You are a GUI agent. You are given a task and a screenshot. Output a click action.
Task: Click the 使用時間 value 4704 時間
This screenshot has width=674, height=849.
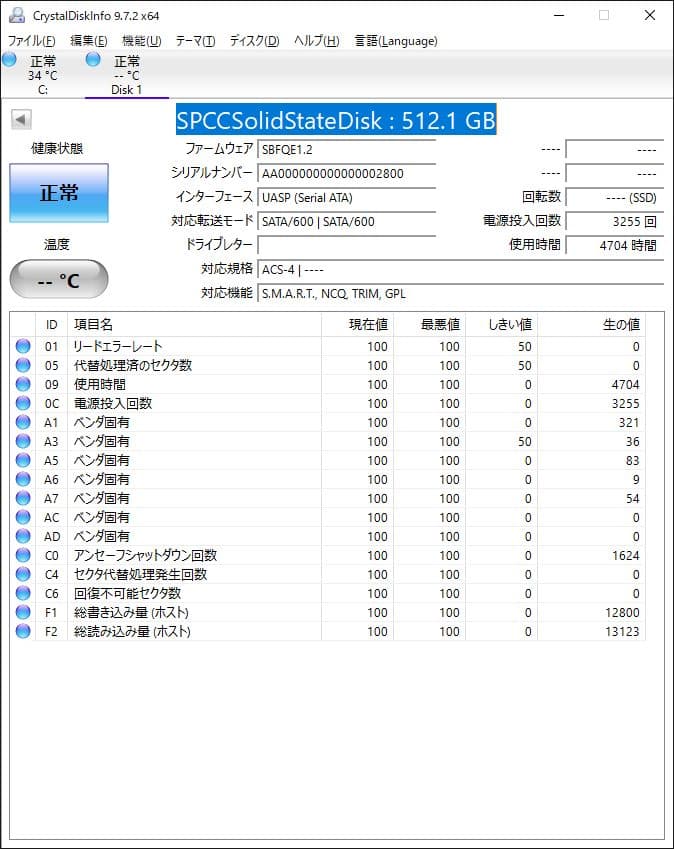[x=615, y=245]
